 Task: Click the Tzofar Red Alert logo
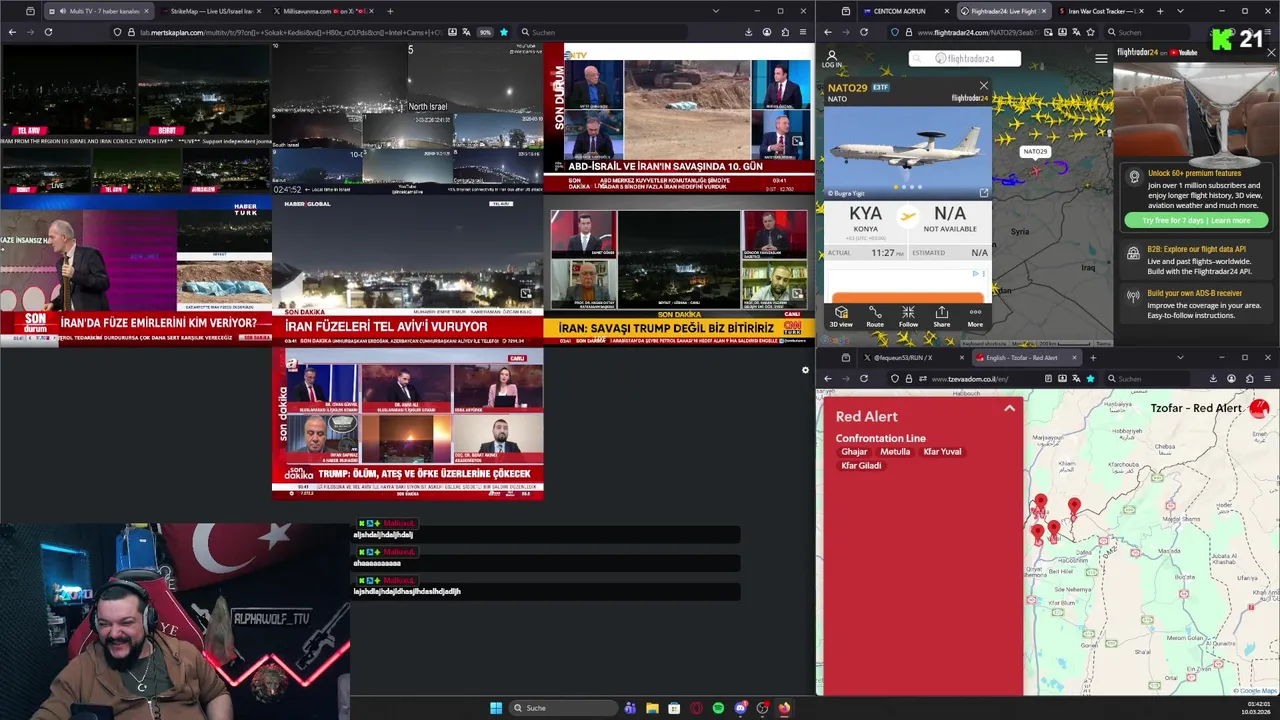[1259, 408]
